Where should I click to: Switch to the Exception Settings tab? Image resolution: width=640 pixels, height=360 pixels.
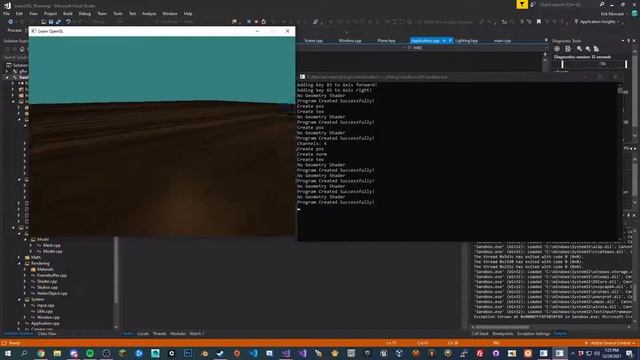[x=533, y=334]
